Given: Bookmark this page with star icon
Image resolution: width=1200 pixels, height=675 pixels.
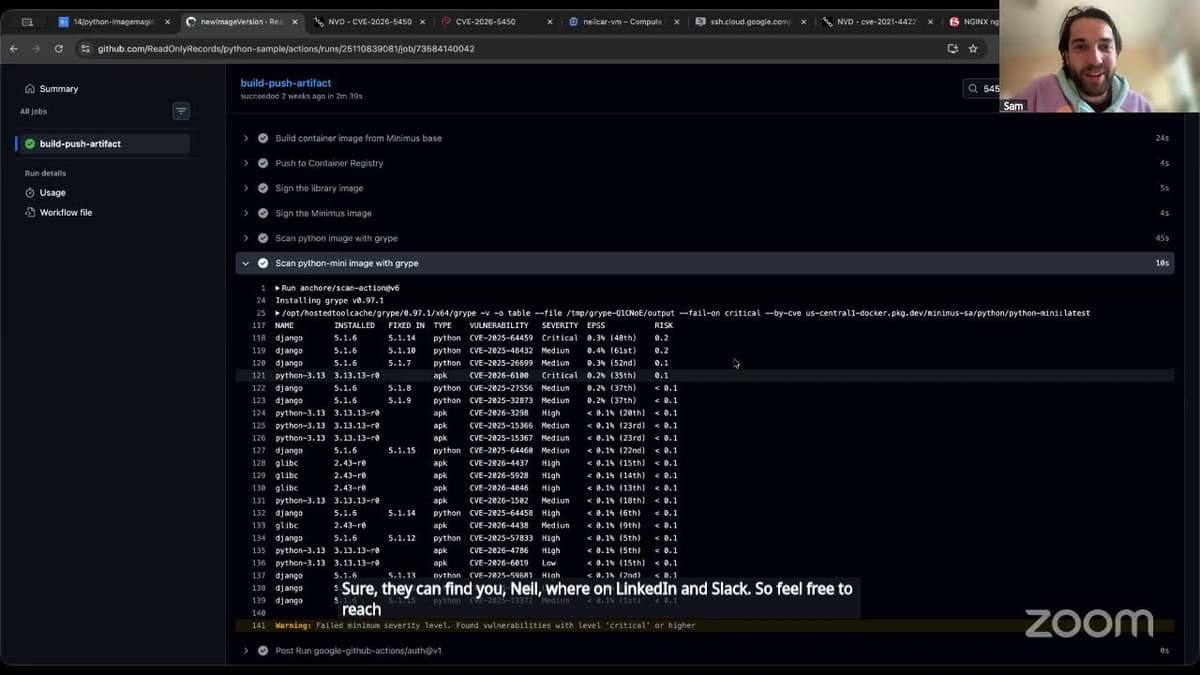Looking at the screenshot, I should pyautogui.click(x=973, y=48).
